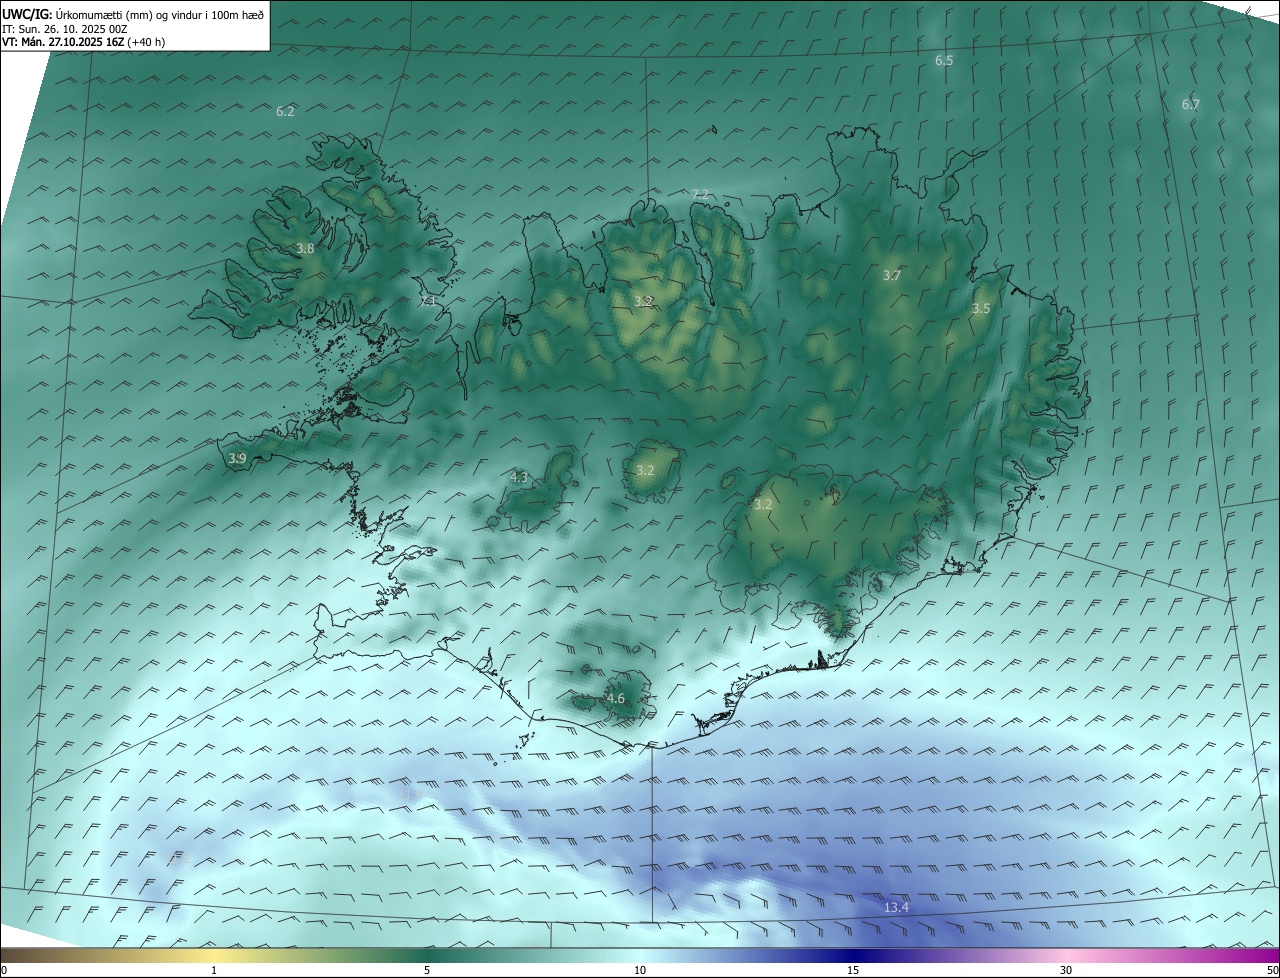
Task: Click the 6.5 value label on the map
Action: point(944,60)
